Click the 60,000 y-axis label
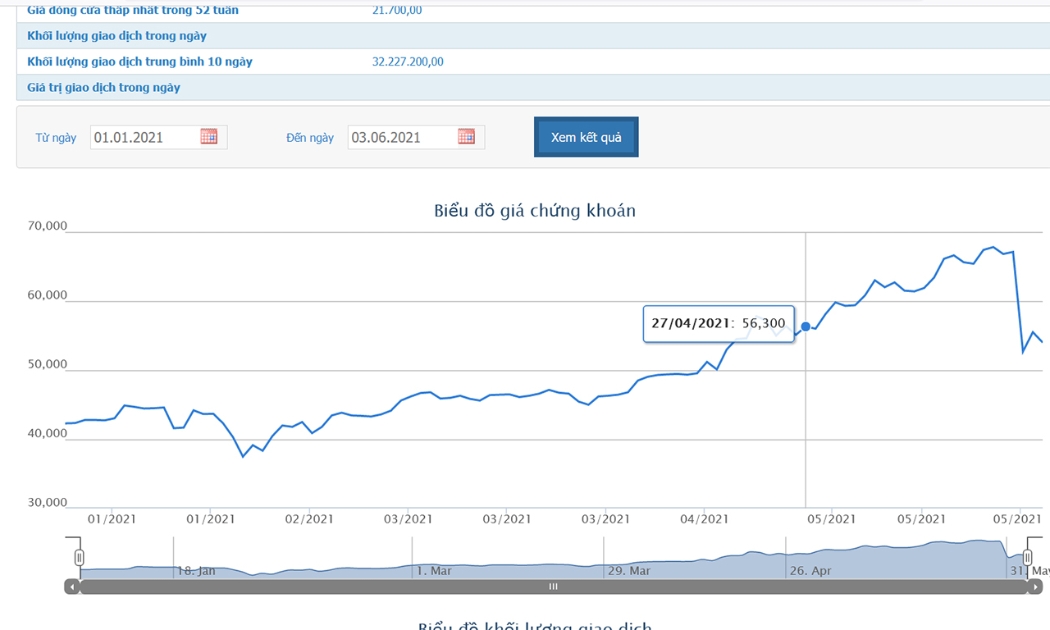Screen dimensions: 1050x630 [x=47, y=295]
